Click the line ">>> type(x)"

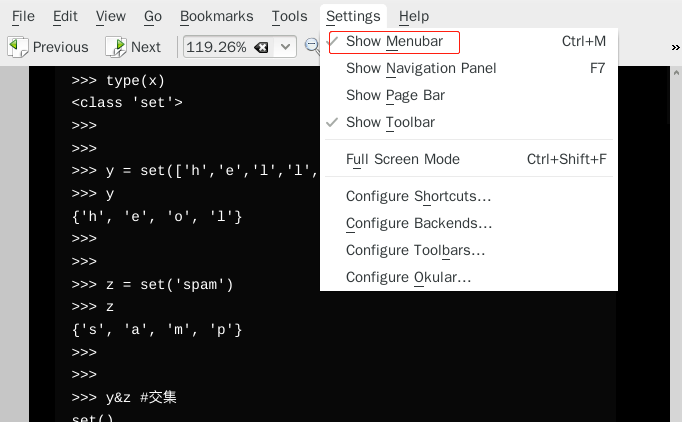click(118, 81)
